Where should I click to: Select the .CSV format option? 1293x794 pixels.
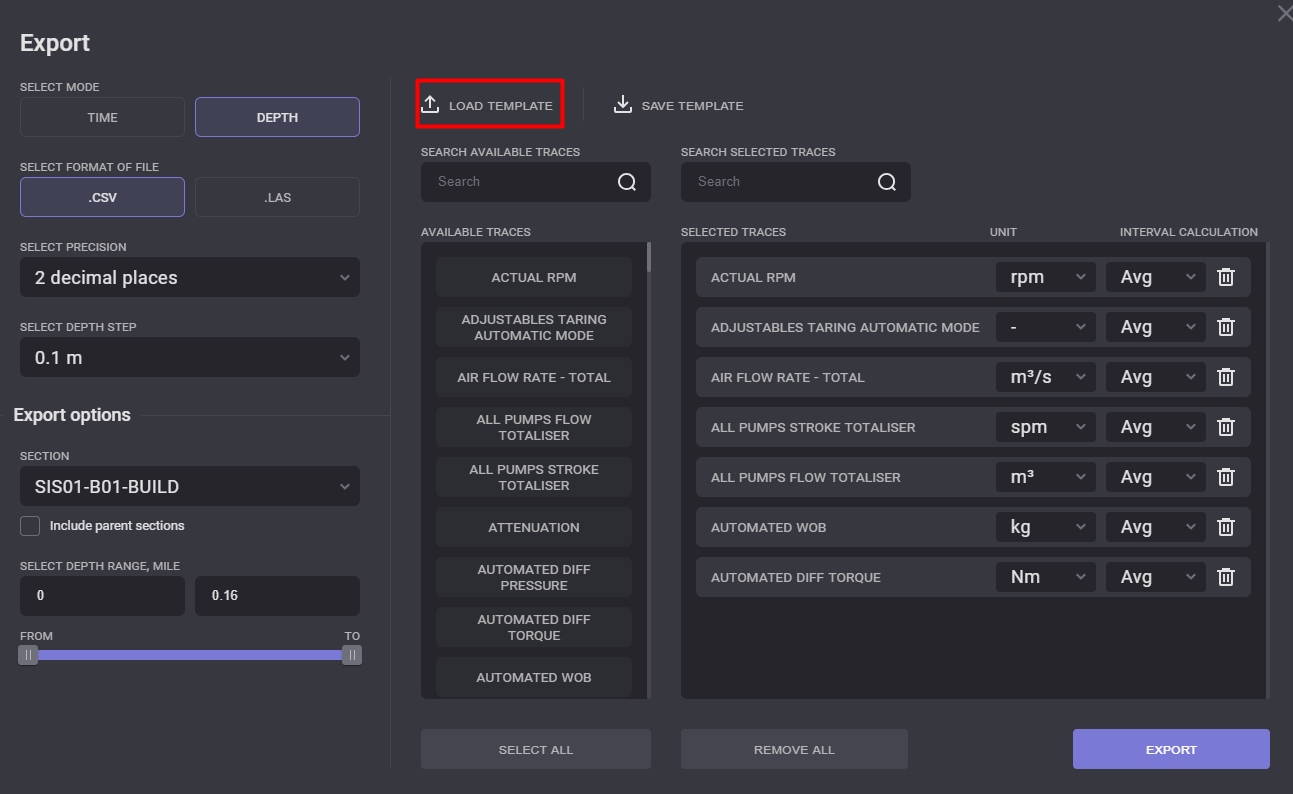[102, 197]
